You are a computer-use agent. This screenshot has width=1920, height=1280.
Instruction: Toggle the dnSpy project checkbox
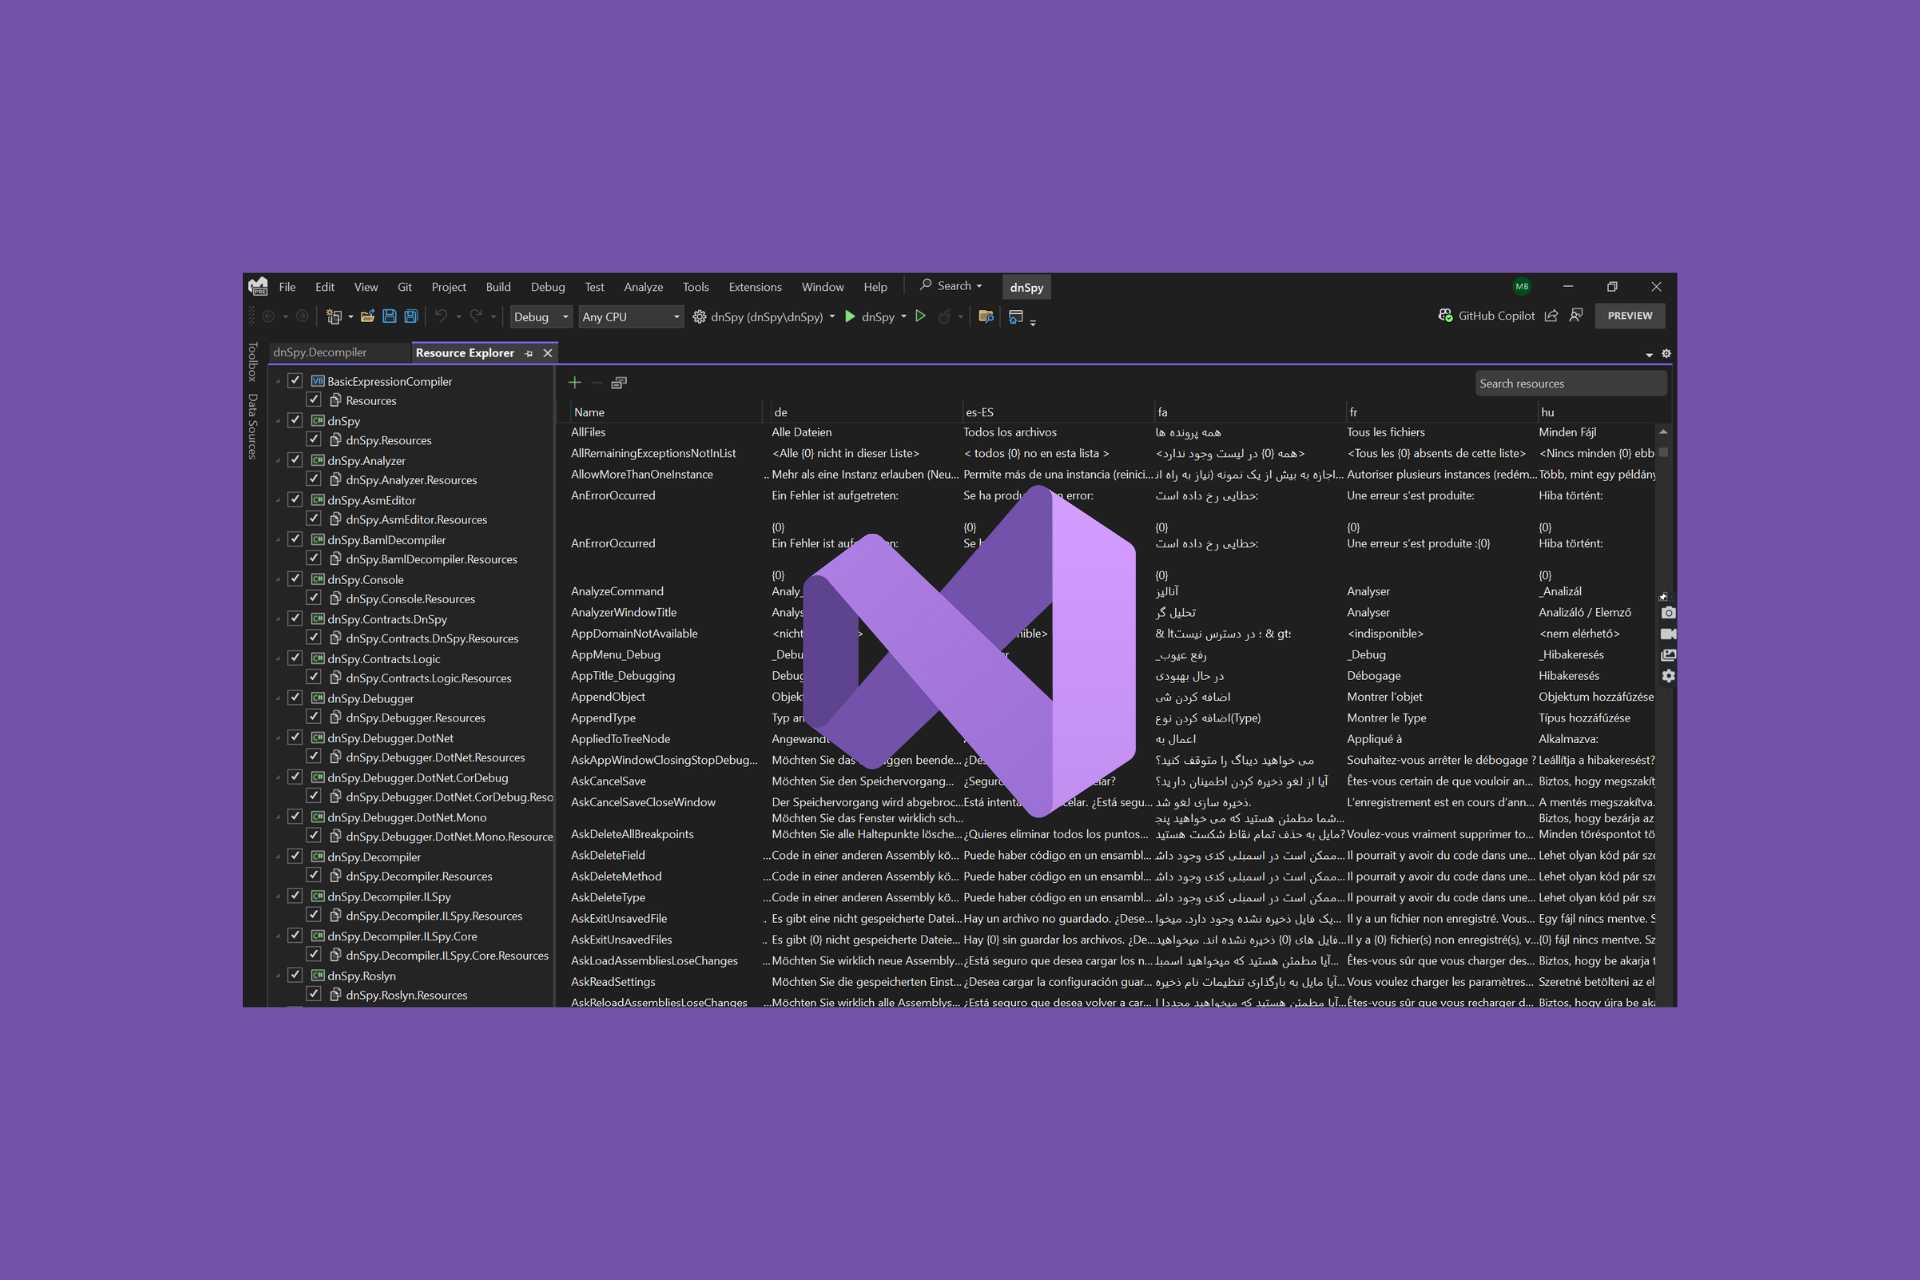(295, 420)
